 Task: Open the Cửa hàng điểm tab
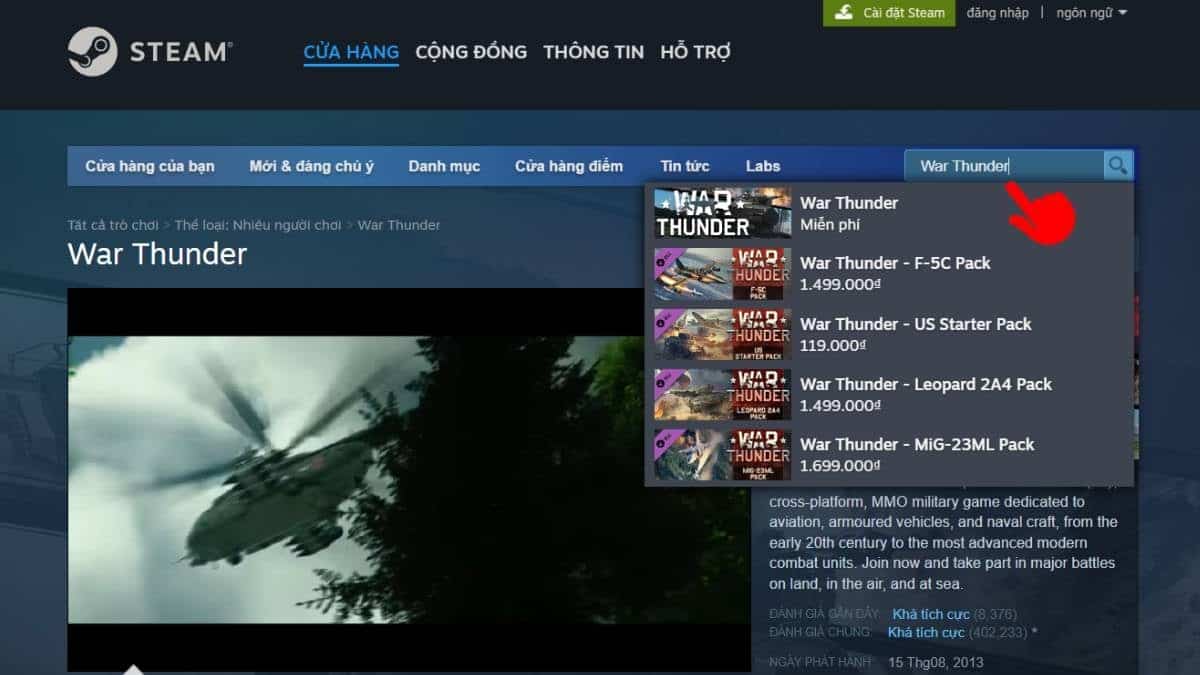(x=569, y=166)
